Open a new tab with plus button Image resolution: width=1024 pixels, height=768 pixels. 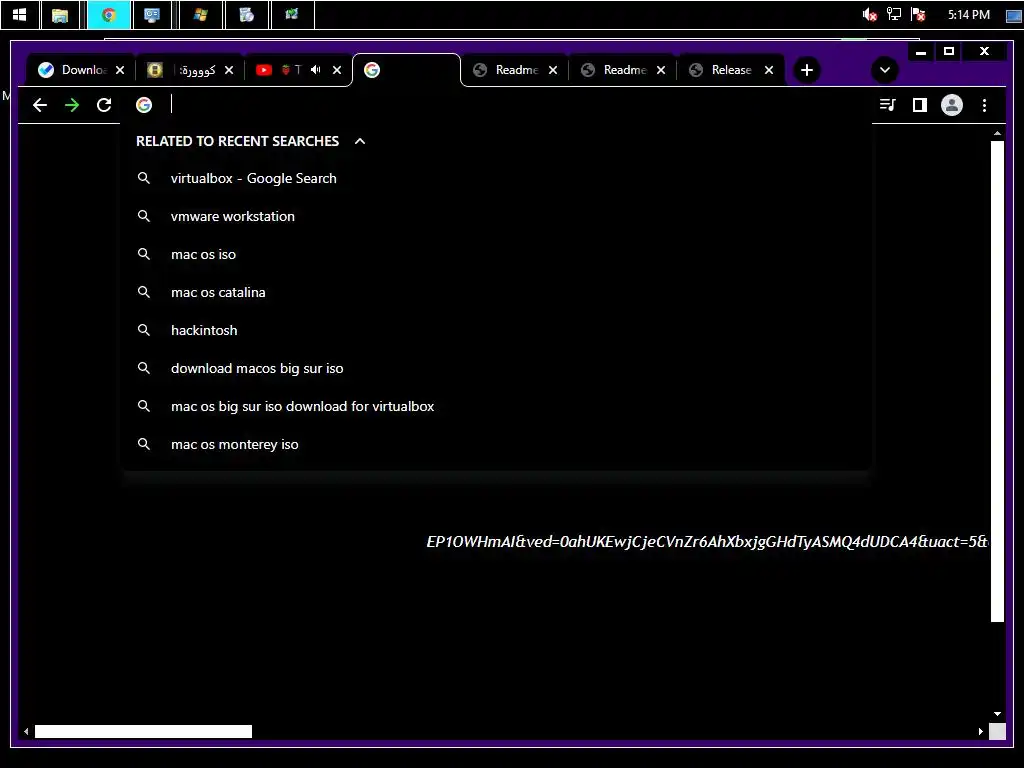click(x=807, y=70)
